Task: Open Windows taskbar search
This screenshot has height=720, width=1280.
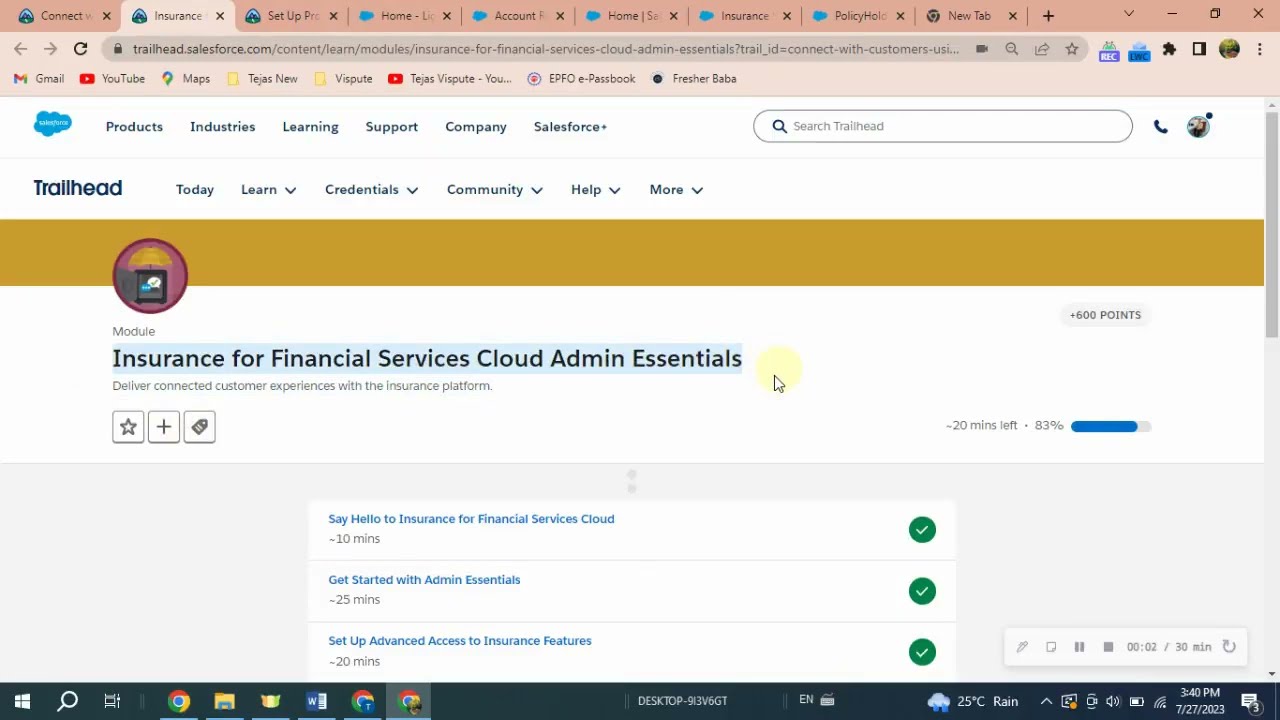Action: 68,701
